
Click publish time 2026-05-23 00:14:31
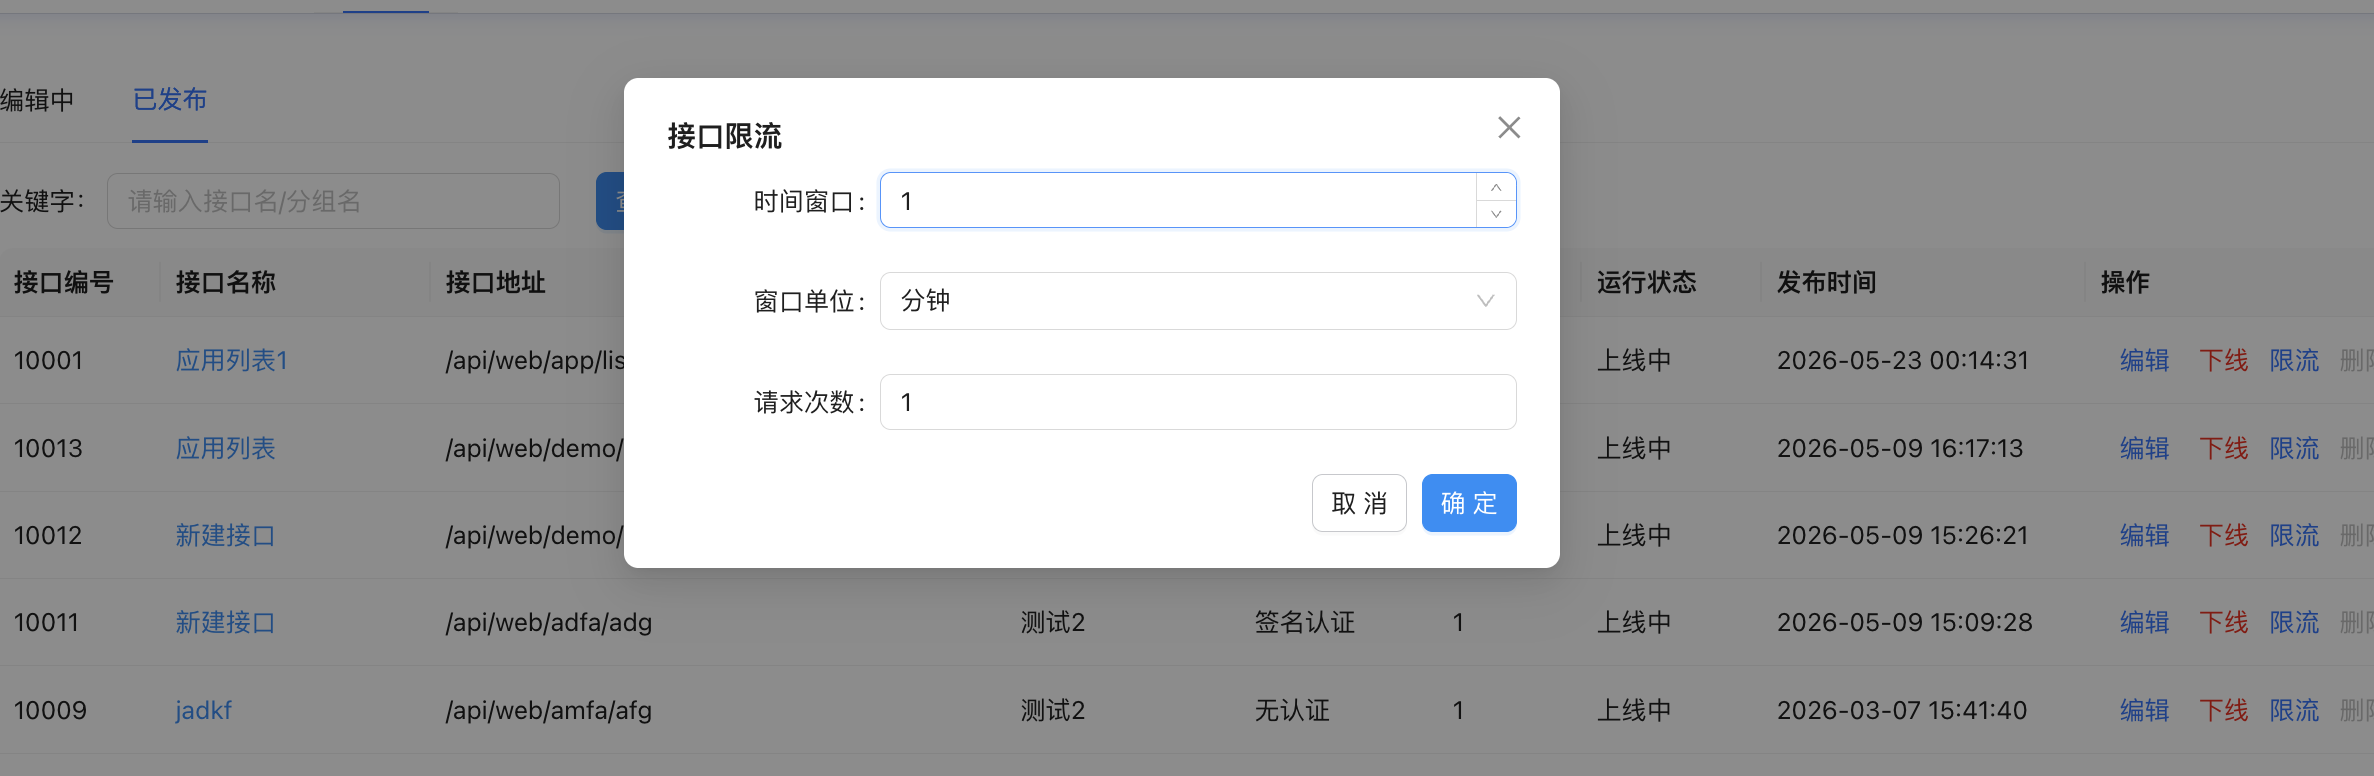click(x=1903, y=360)
